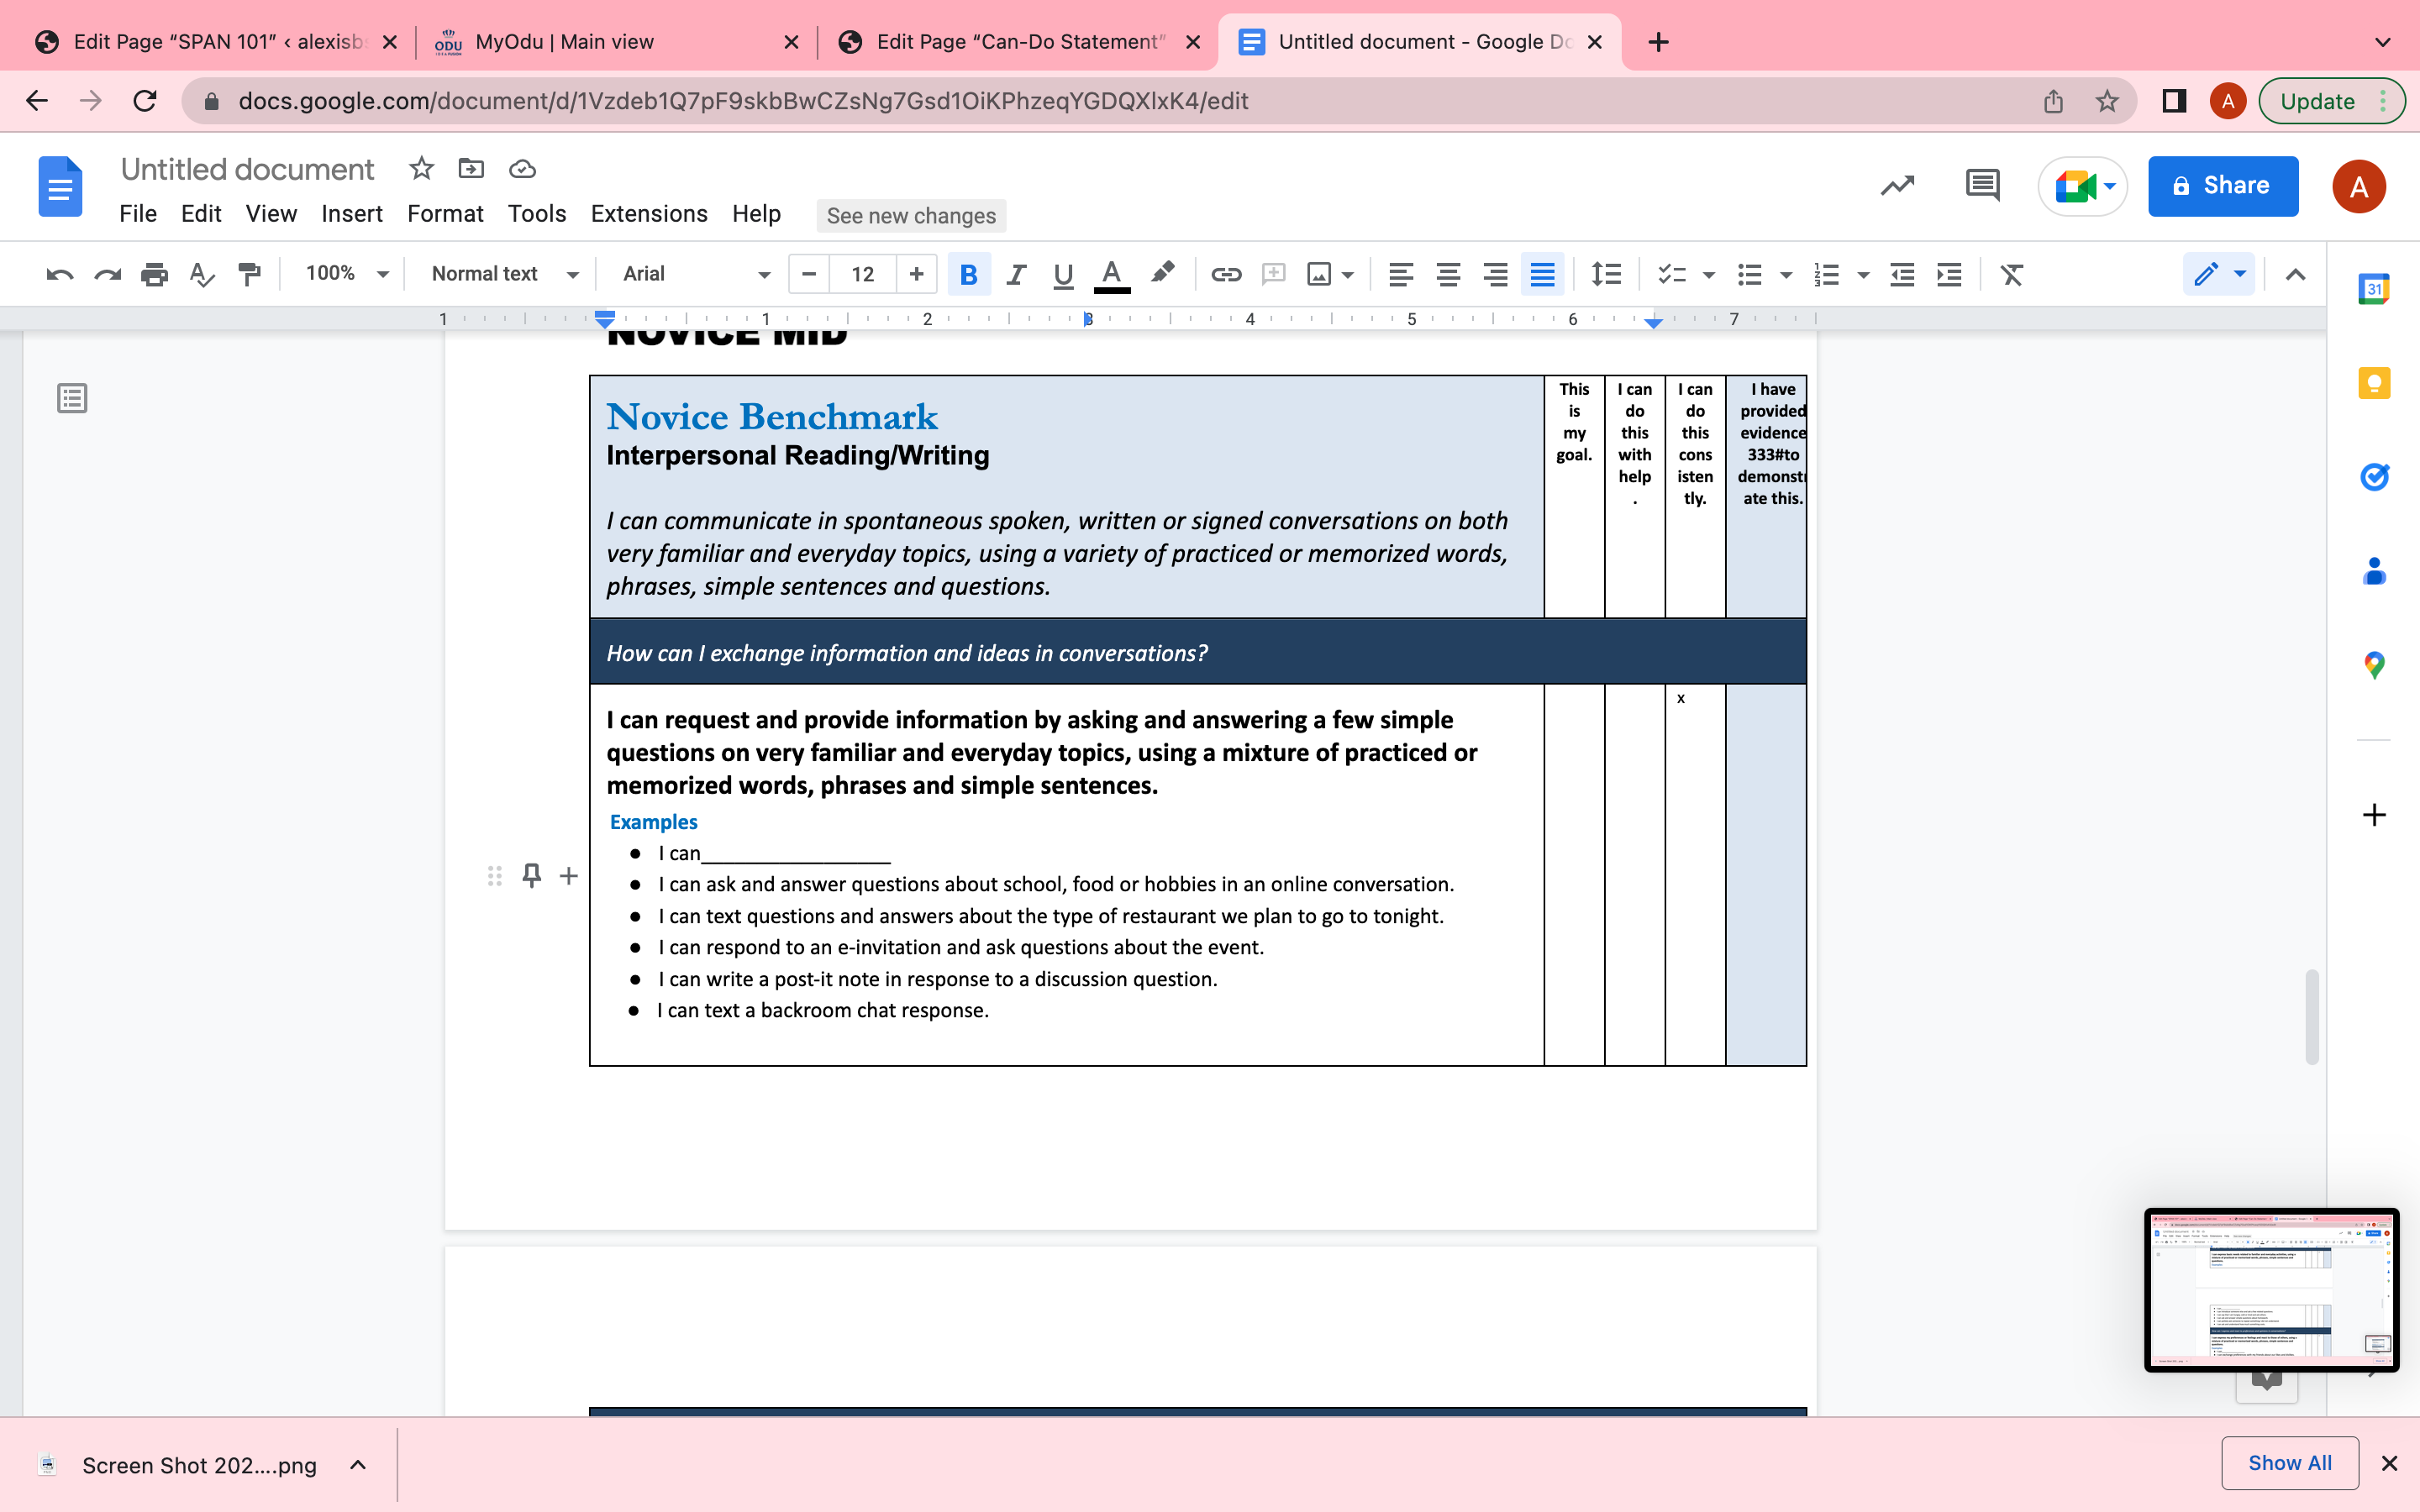Set left alignment
The width and height of the screenshot is (2420, 1512).
click(x=1401, y=274)
